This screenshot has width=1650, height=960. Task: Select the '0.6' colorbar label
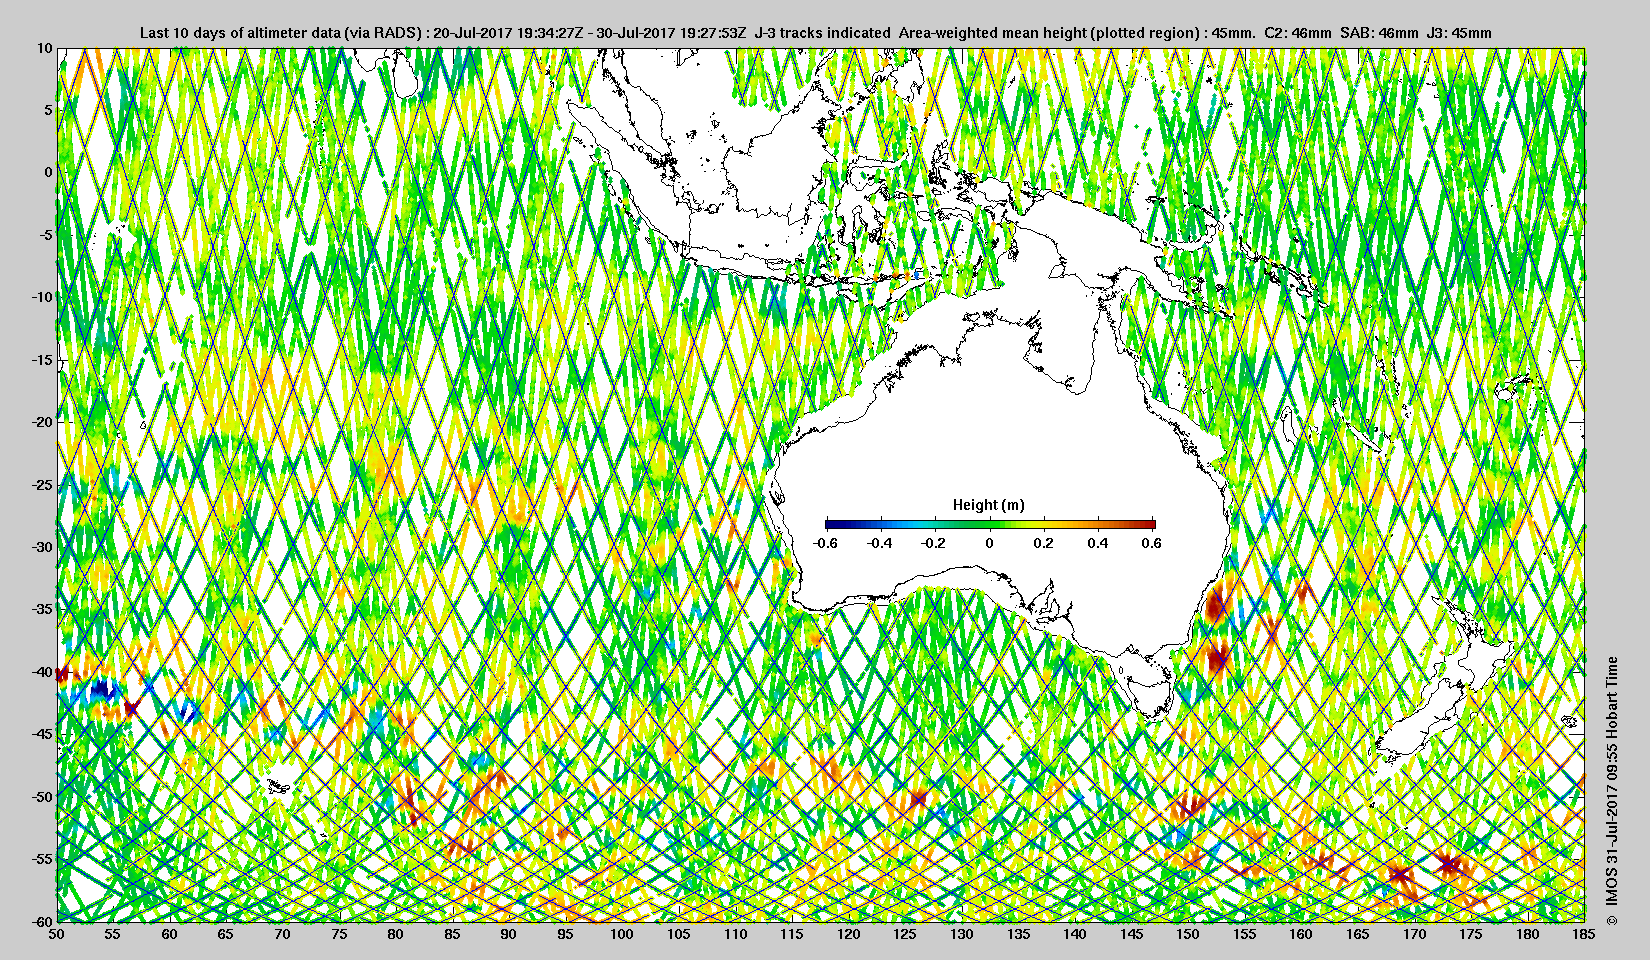1152,543
